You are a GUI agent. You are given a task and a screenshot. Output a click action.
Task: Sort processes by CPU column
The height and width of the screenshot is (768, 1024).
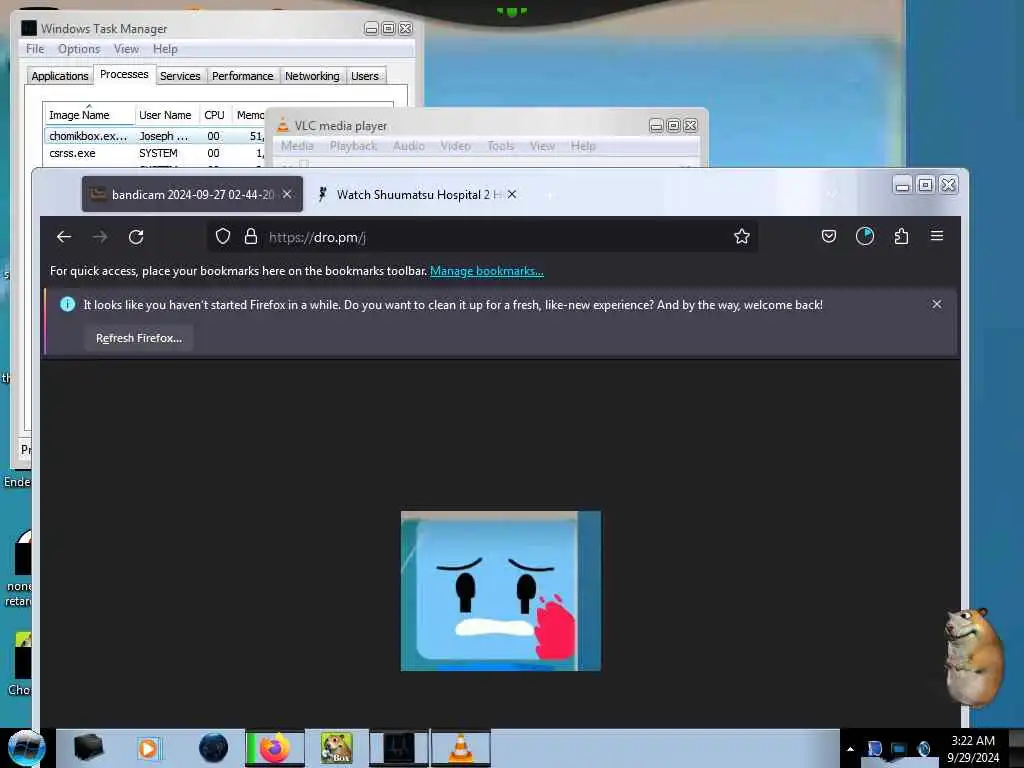click(214, 115)
